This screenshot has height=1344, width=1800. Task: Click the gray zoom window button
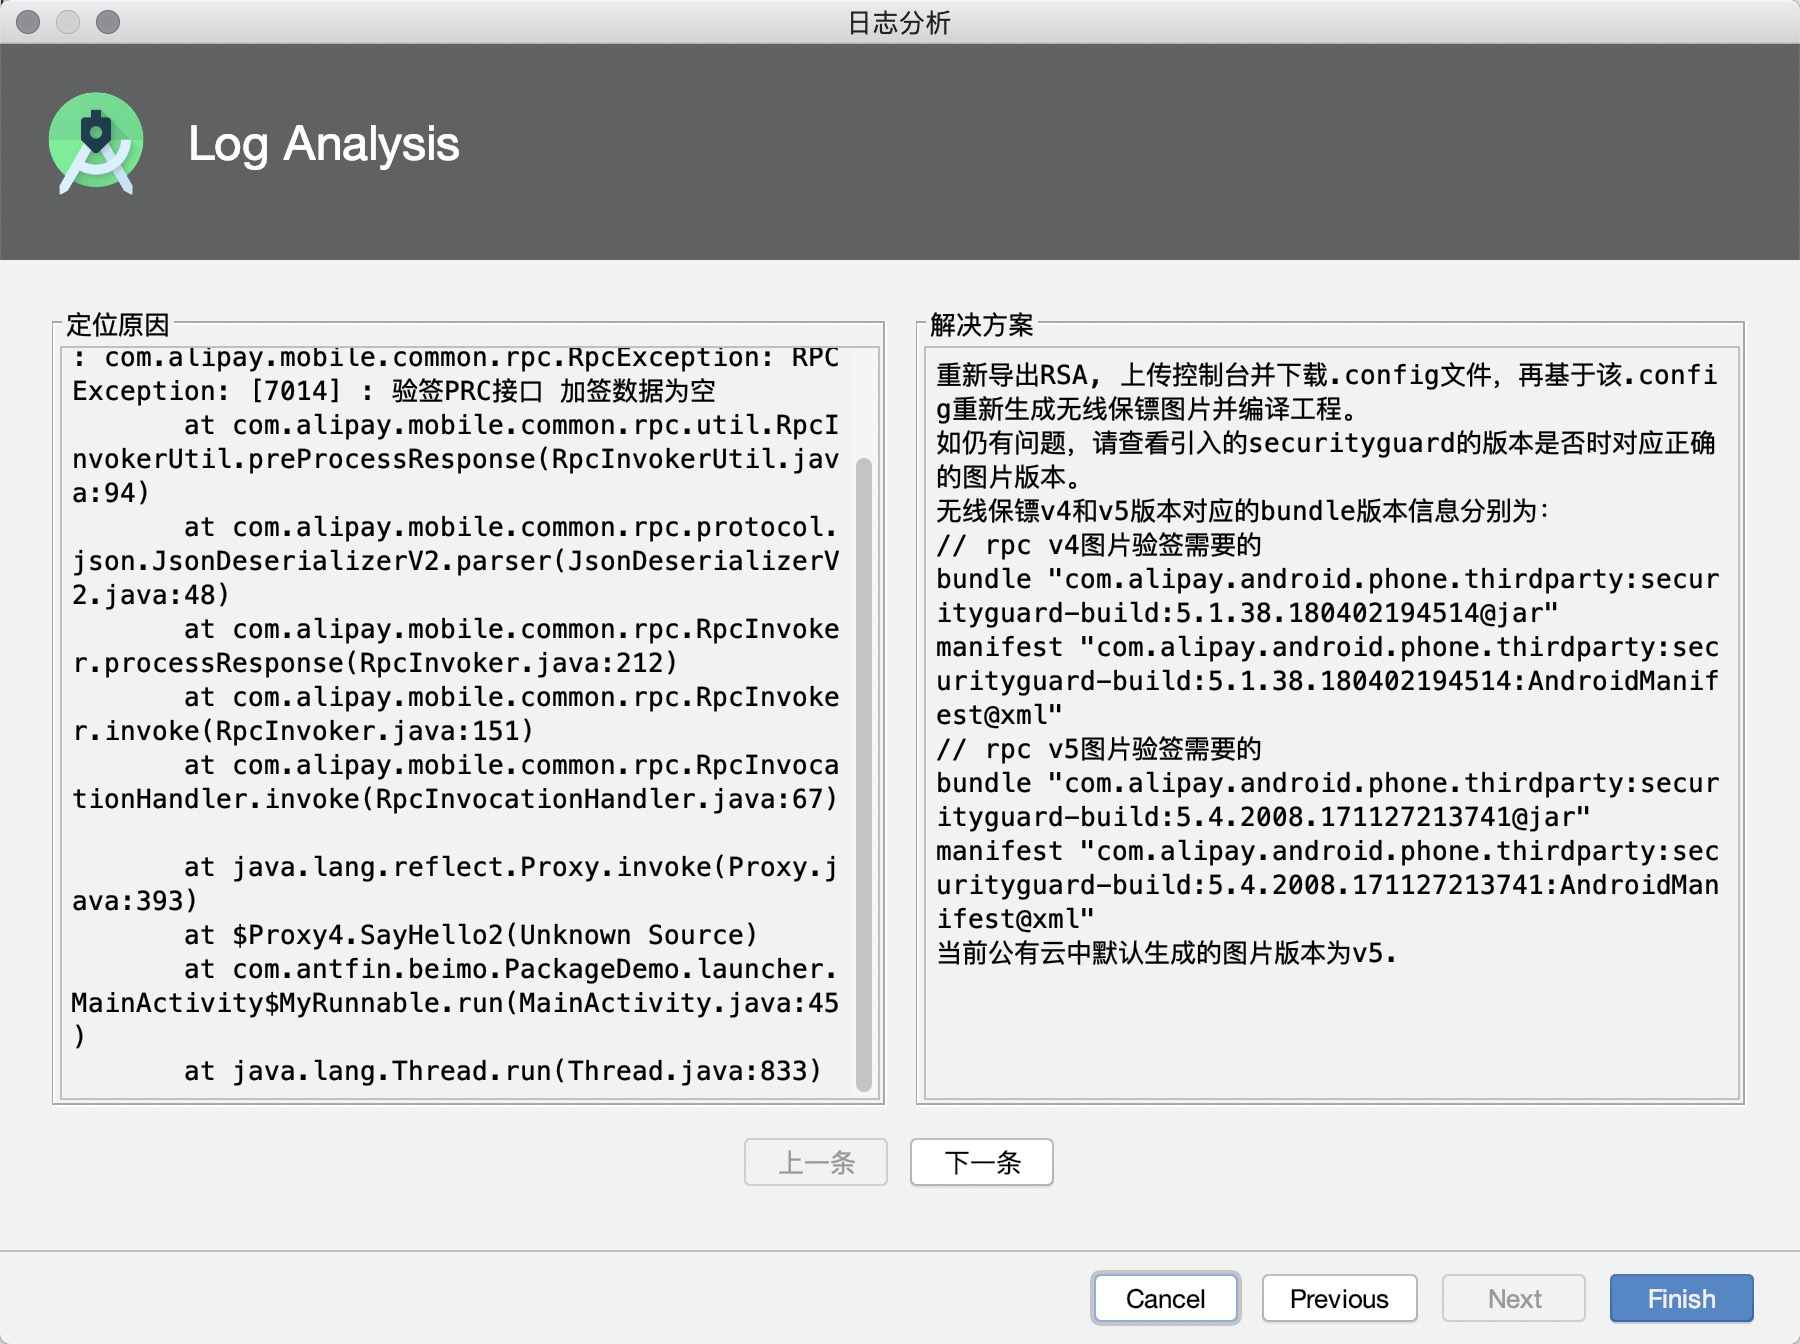[x=108, y=21]
